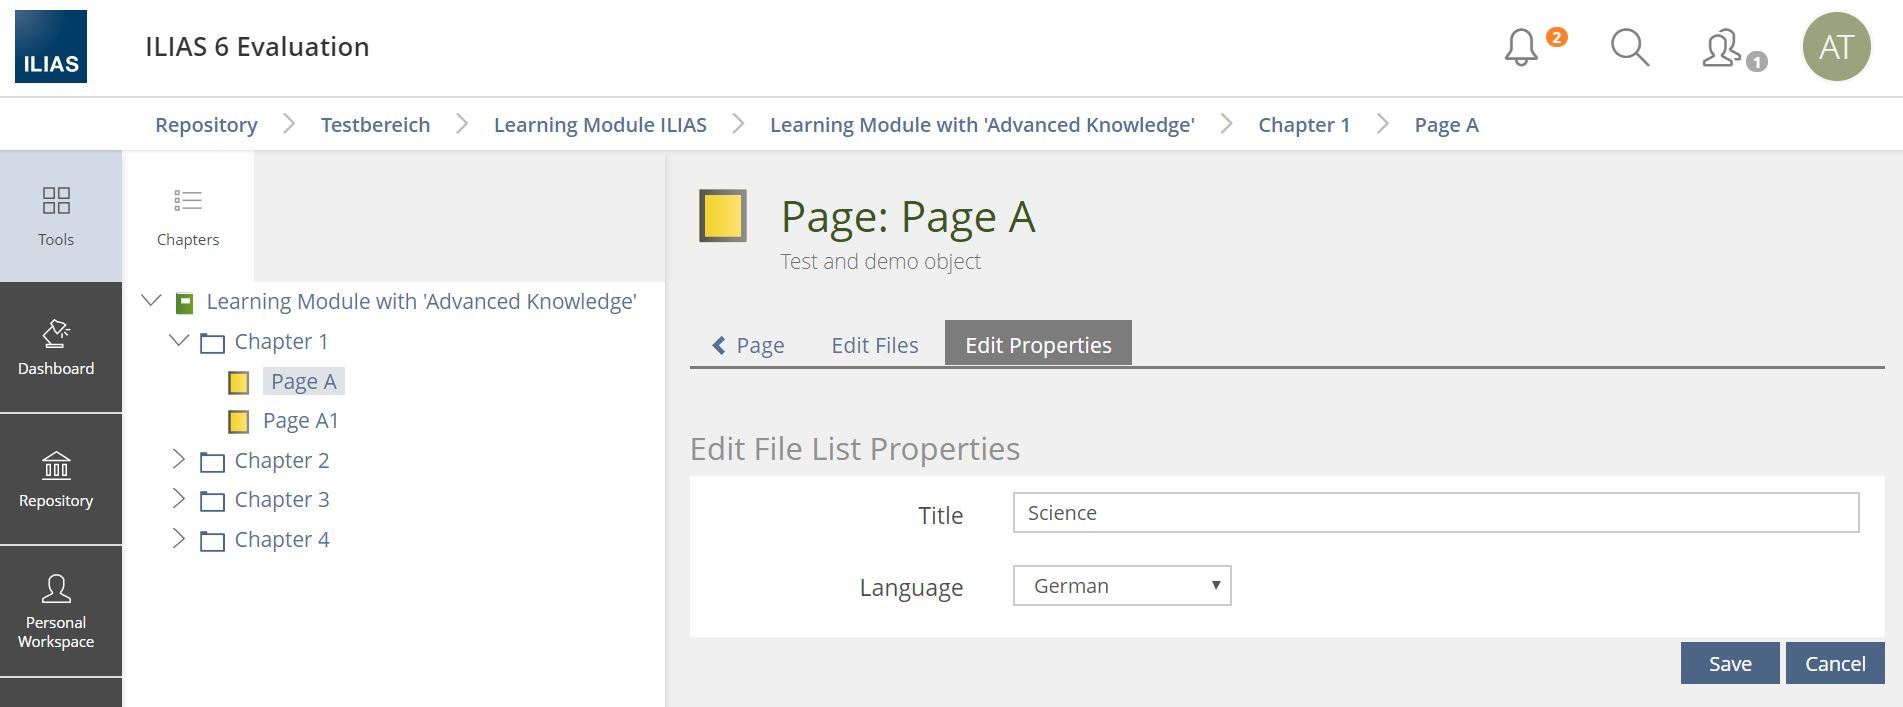This screenshot has width=1903, height=707.
Task: Open Personal Workspace in sidebar
Action: [x=56, y=612]
